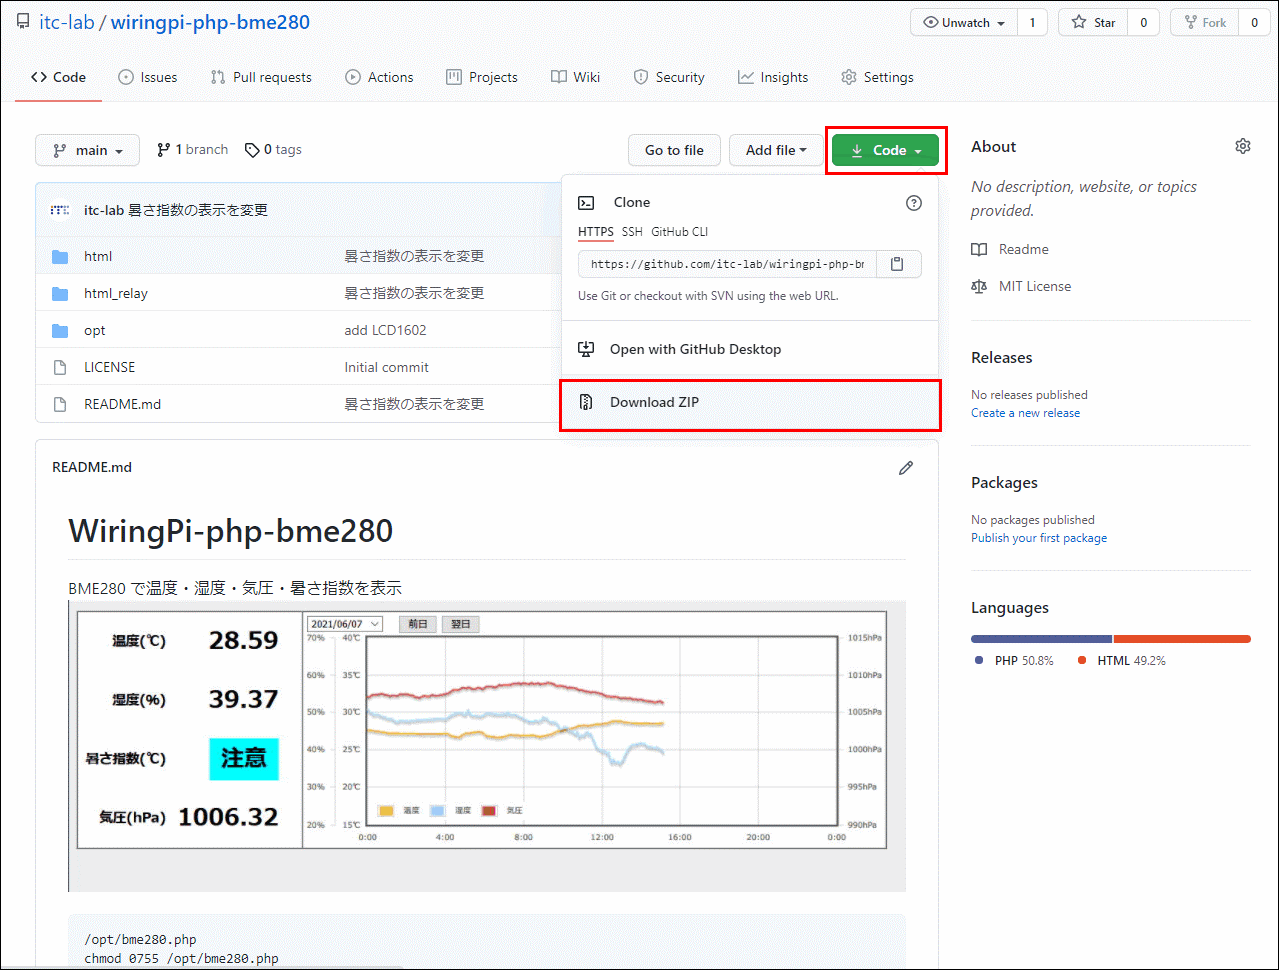This screenshot has height=970, width=1279.
Task: Open the 2021/06/07 date dropdown in chart
Action: pyautogui.click(x=345, y=624)
